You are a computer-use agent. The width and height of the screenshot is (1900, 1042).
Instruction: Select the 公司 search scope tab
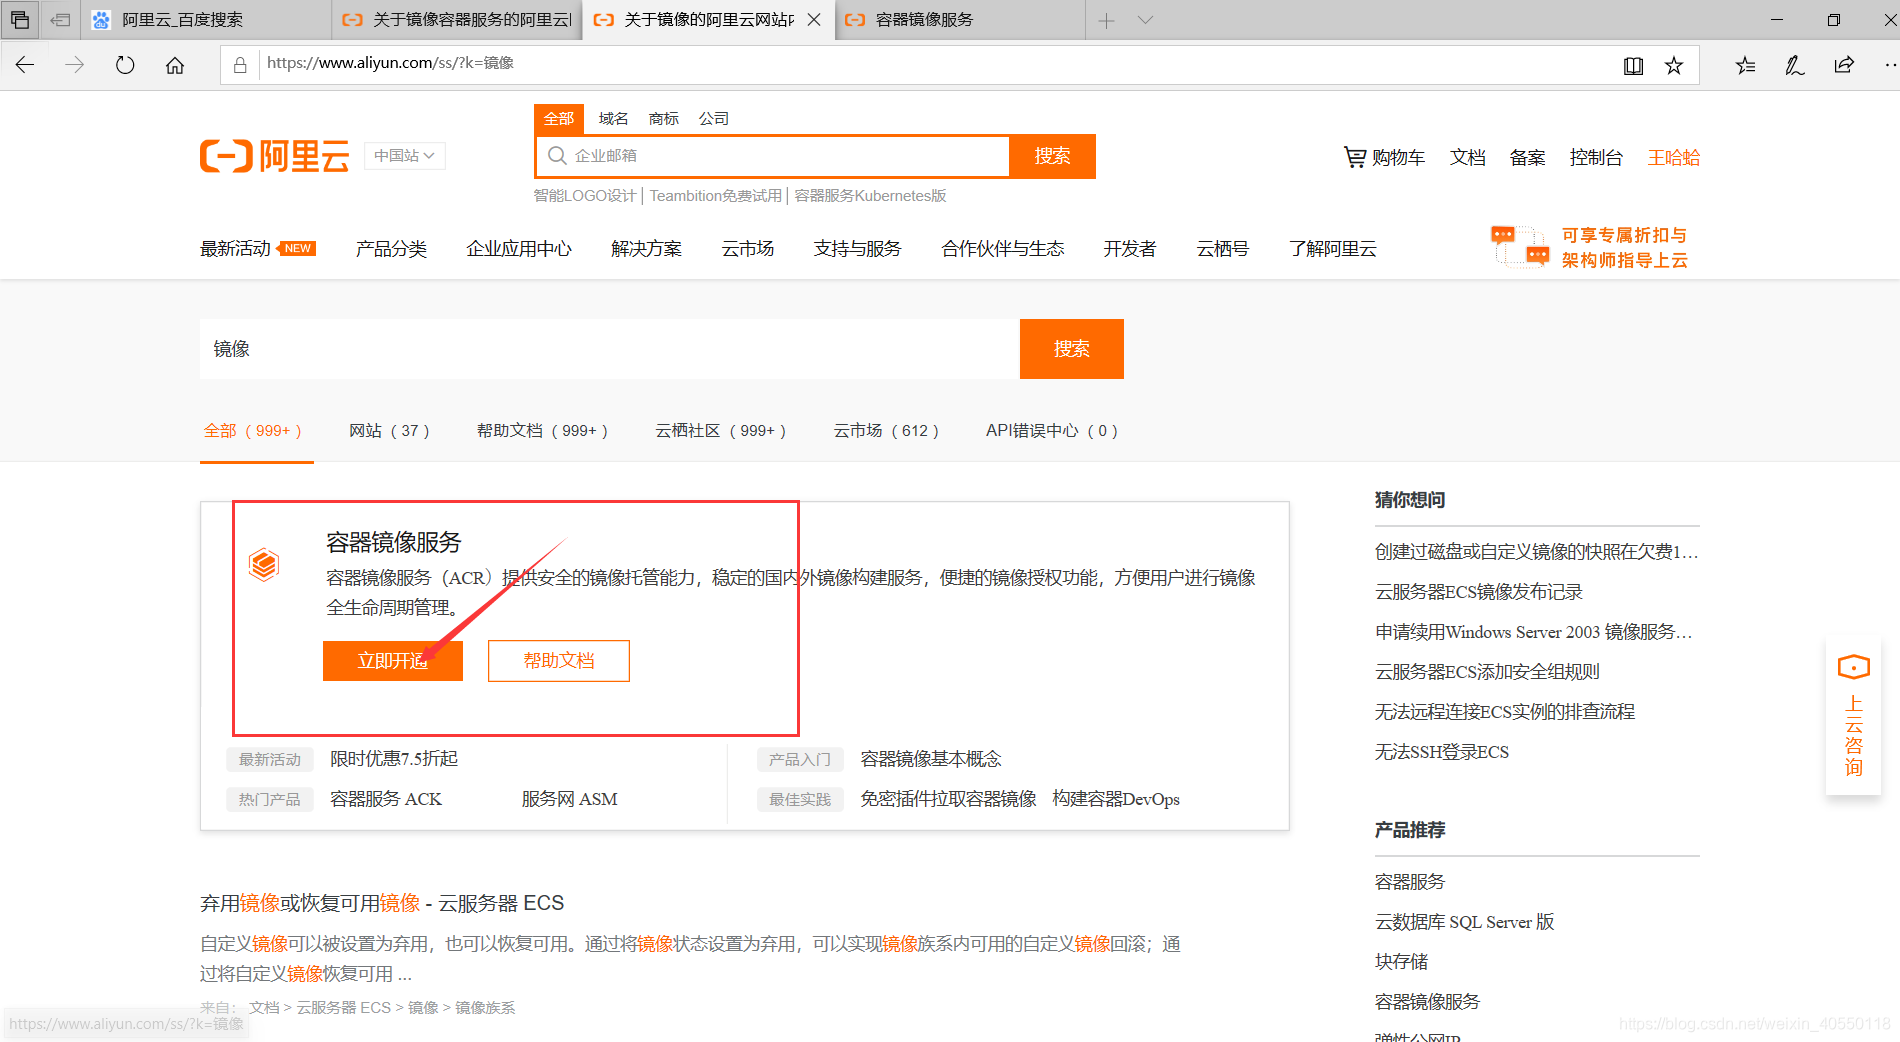point(713,119)
